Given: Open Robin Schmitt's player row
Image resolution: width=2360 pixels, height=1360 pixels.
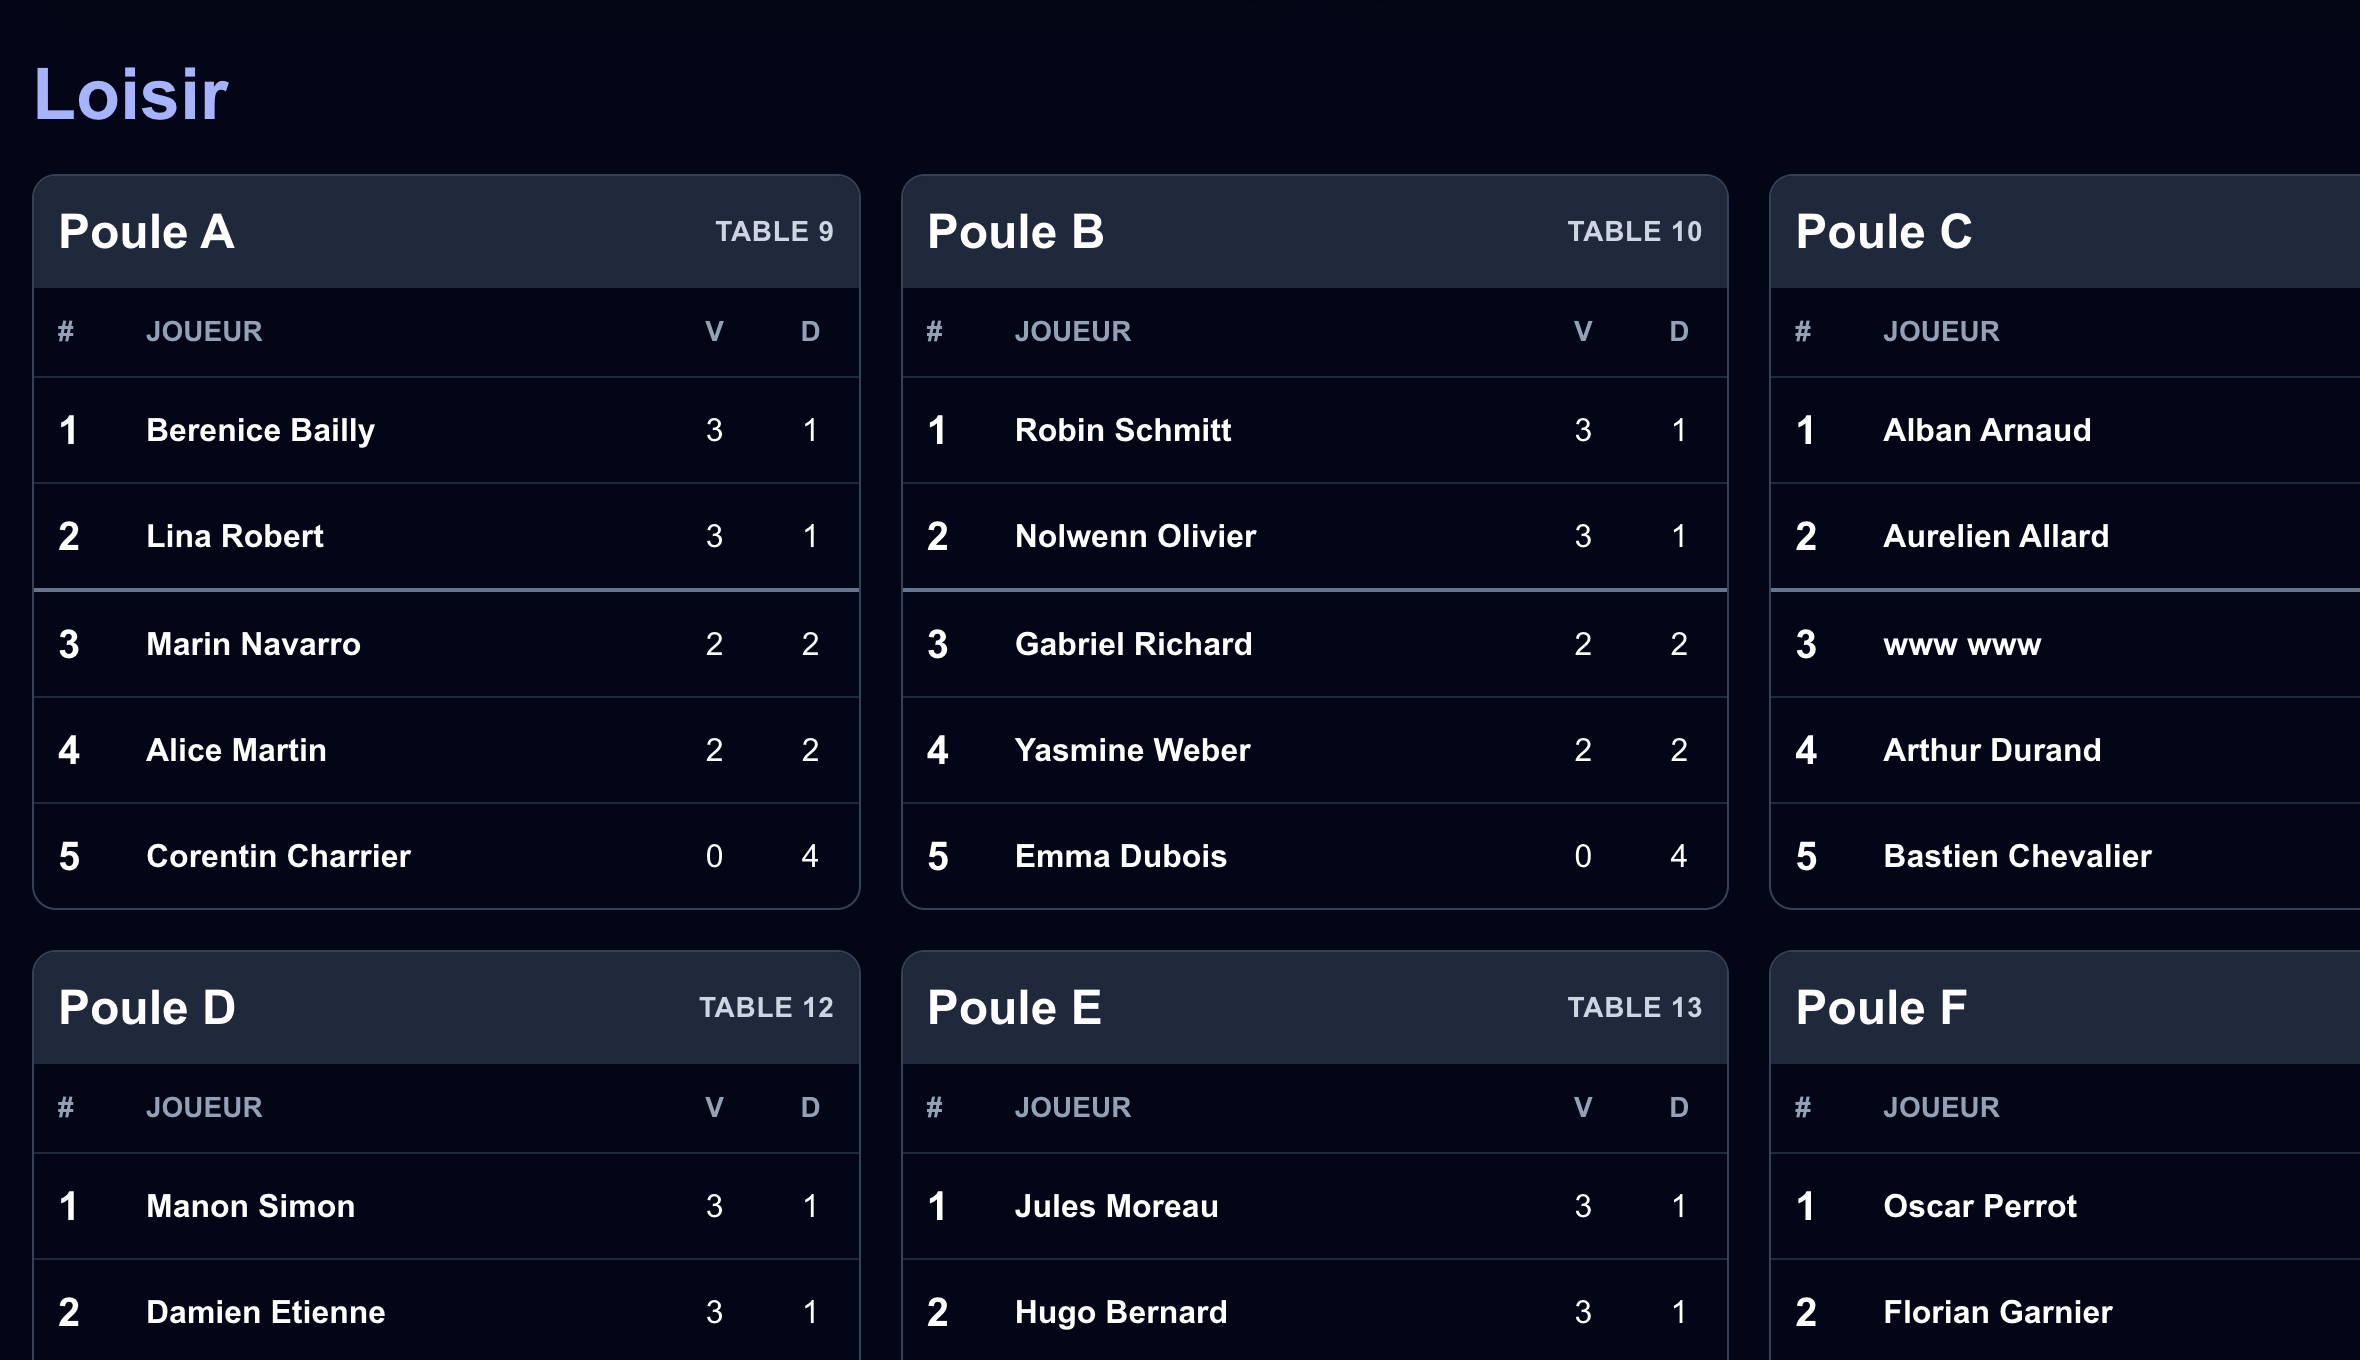Looking at the screenshot, I should pyautogui.click(x=1314, y=430).
